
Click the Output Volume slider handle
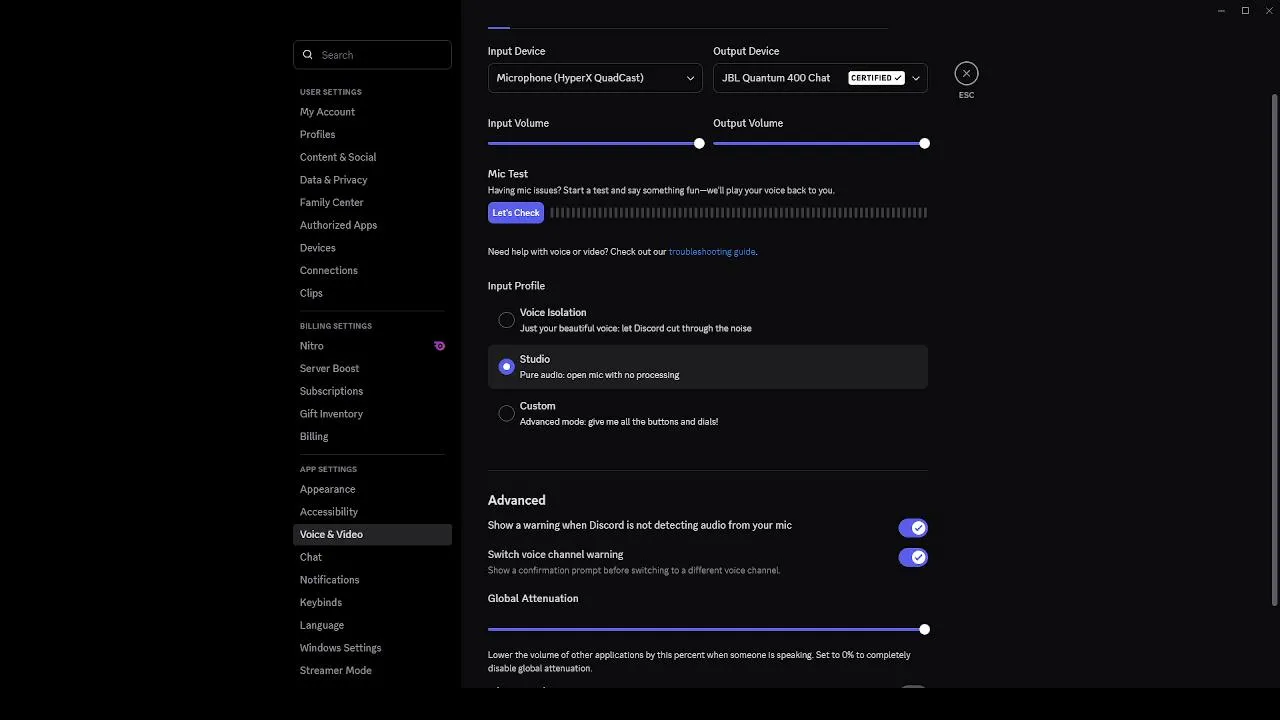coord(924,143)
